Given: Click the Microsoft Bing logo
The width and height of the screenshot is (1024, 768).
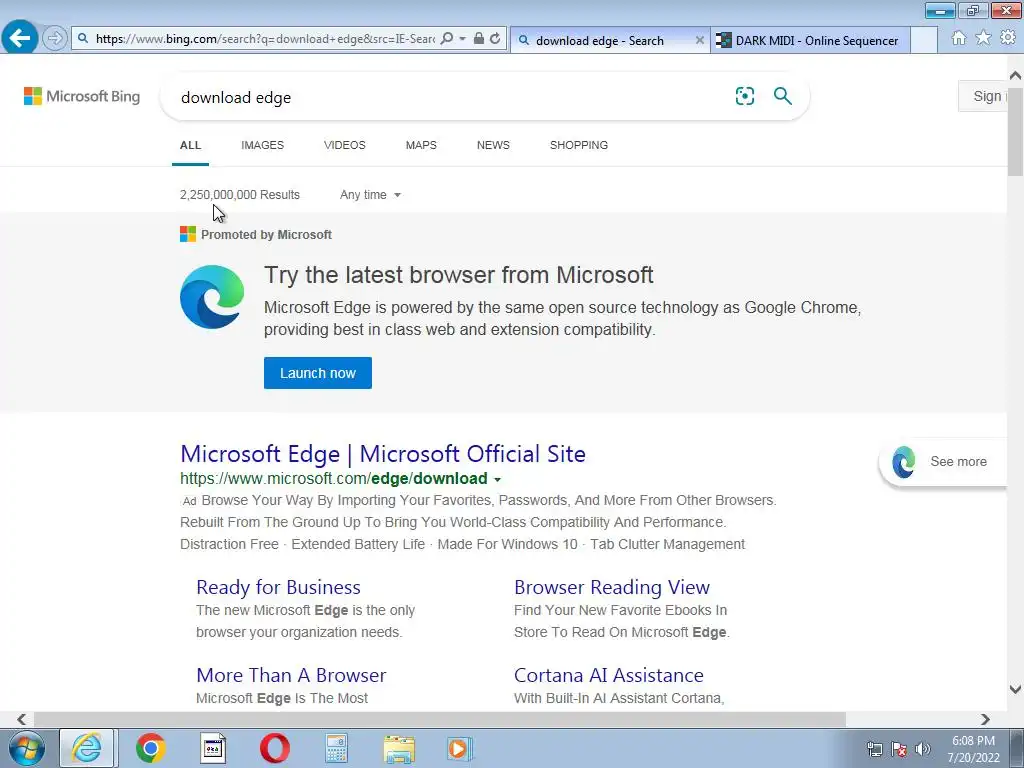Looking at the screenshot, I should (x=82, y=96).
